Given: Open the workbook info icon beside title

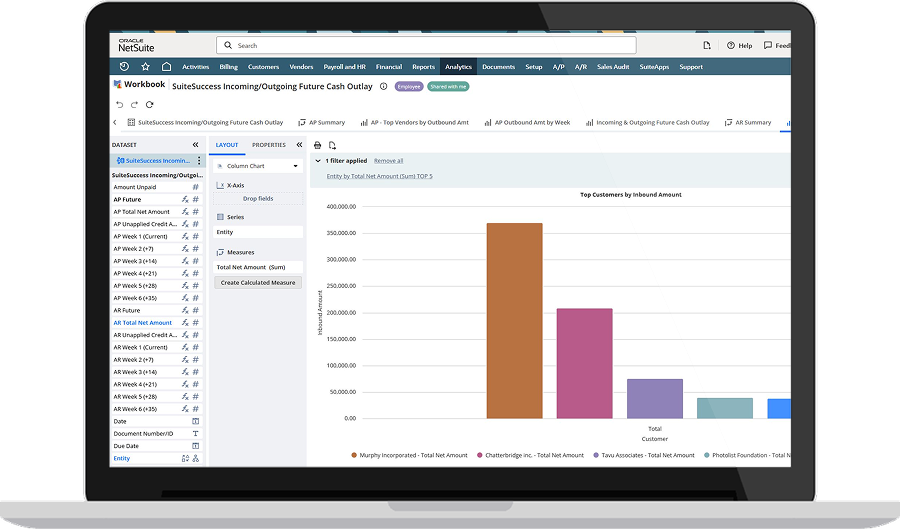Looking at the screenshot, I should pos(384,87).
